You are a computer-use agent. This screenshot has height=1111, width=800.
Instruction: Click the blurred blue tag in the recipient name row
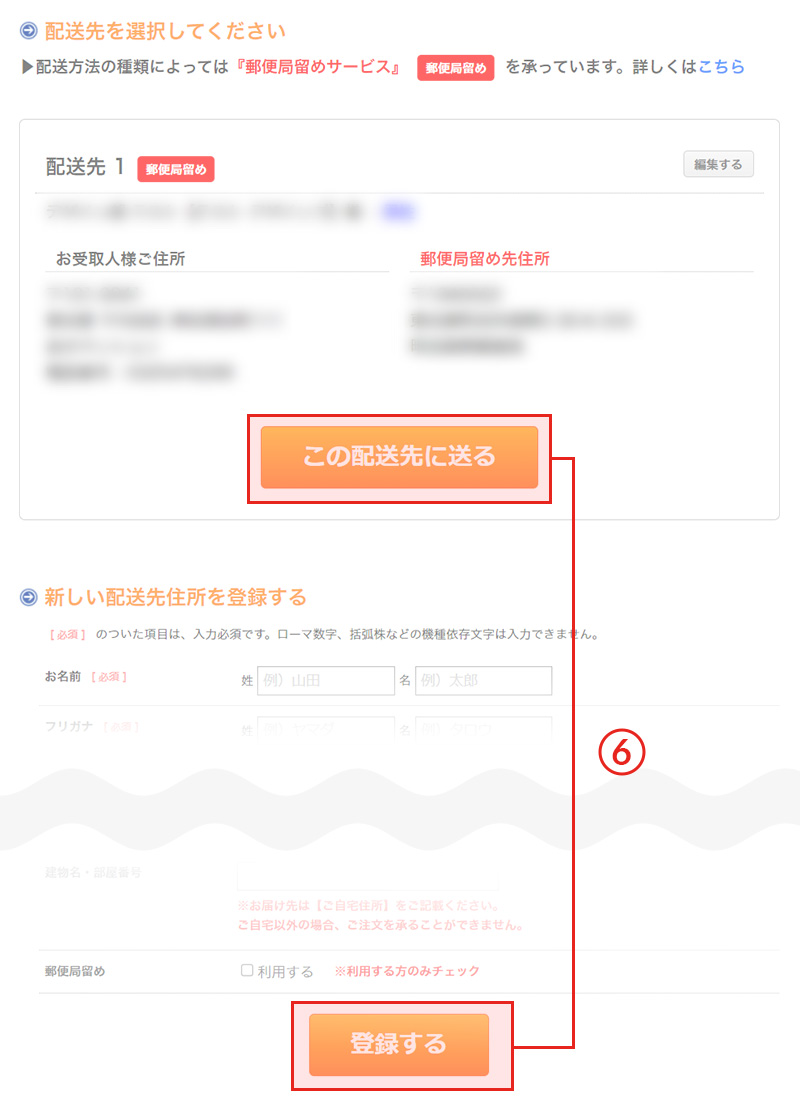click(398, 211)
